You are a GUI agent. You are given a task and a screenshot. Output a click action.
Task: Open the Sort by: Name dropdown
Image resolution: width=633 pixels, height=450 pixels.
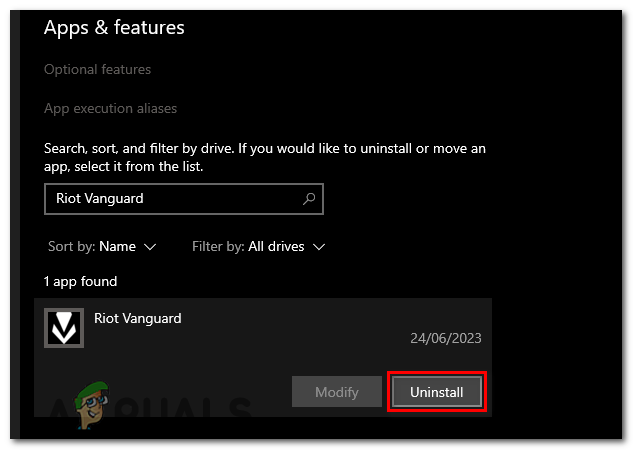(102, 247)
